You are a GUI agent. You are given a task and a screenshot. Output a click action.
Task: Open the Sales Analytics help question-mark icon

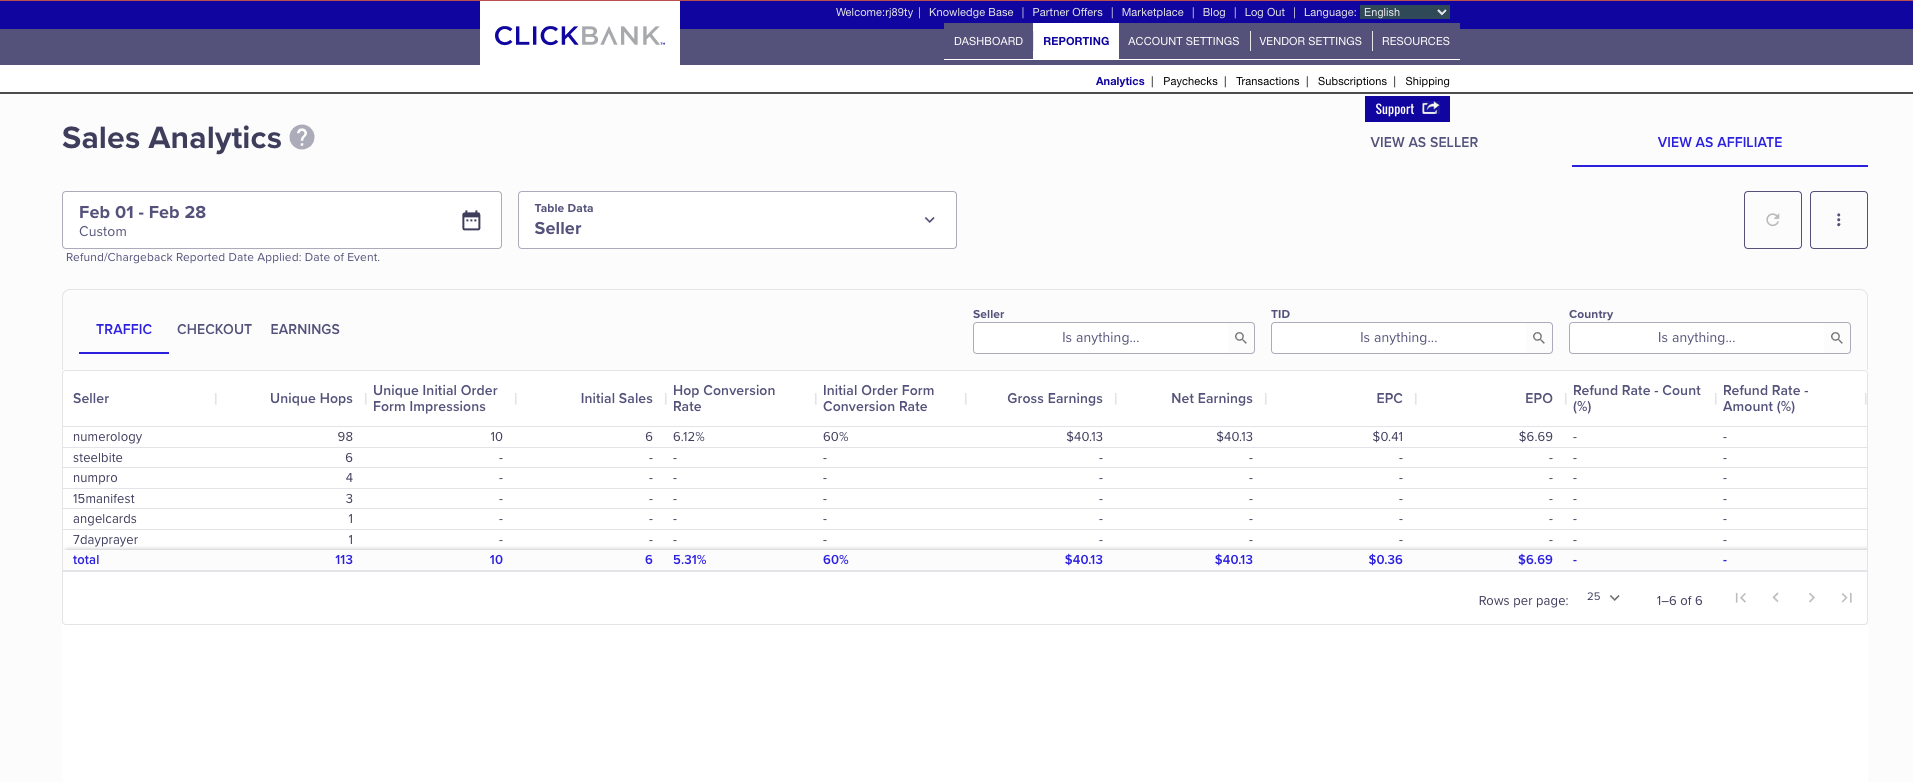[302, 137]
